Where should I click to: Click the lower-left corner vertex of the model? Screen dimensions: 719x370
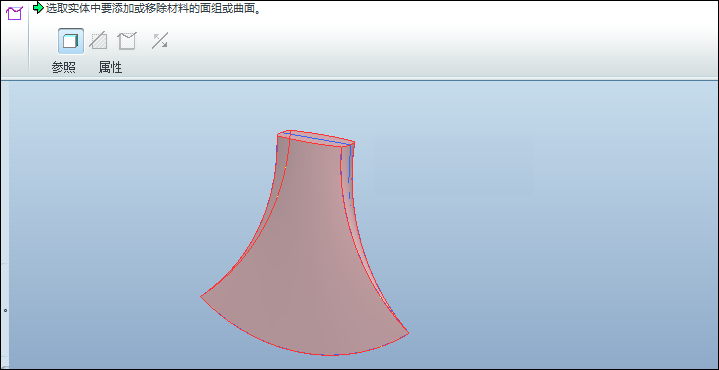point(201,296)
